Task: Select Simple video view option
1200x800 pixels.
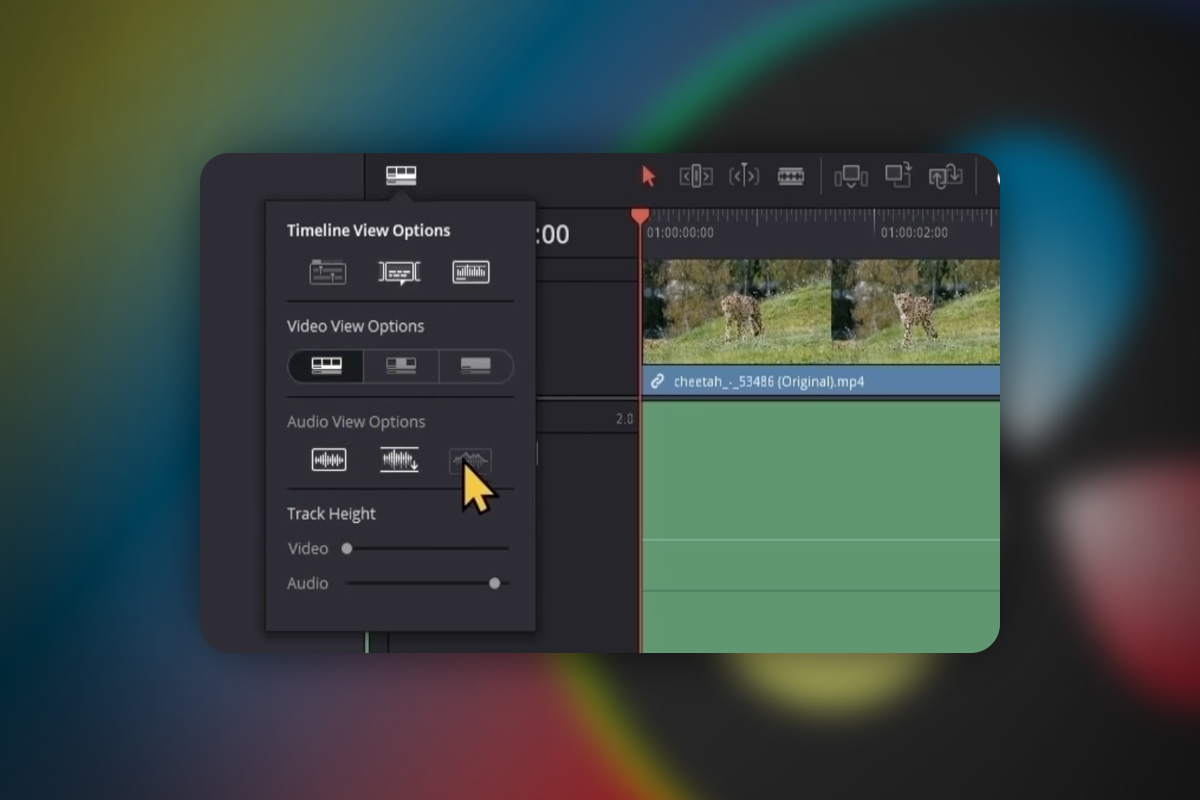Action: click(476, 366)
